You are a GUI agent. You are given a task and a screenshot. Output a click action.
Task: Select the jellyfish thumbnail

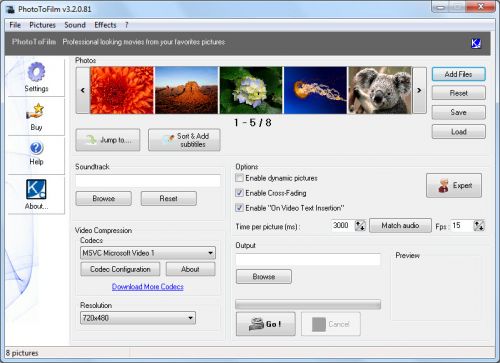point(315,90)
